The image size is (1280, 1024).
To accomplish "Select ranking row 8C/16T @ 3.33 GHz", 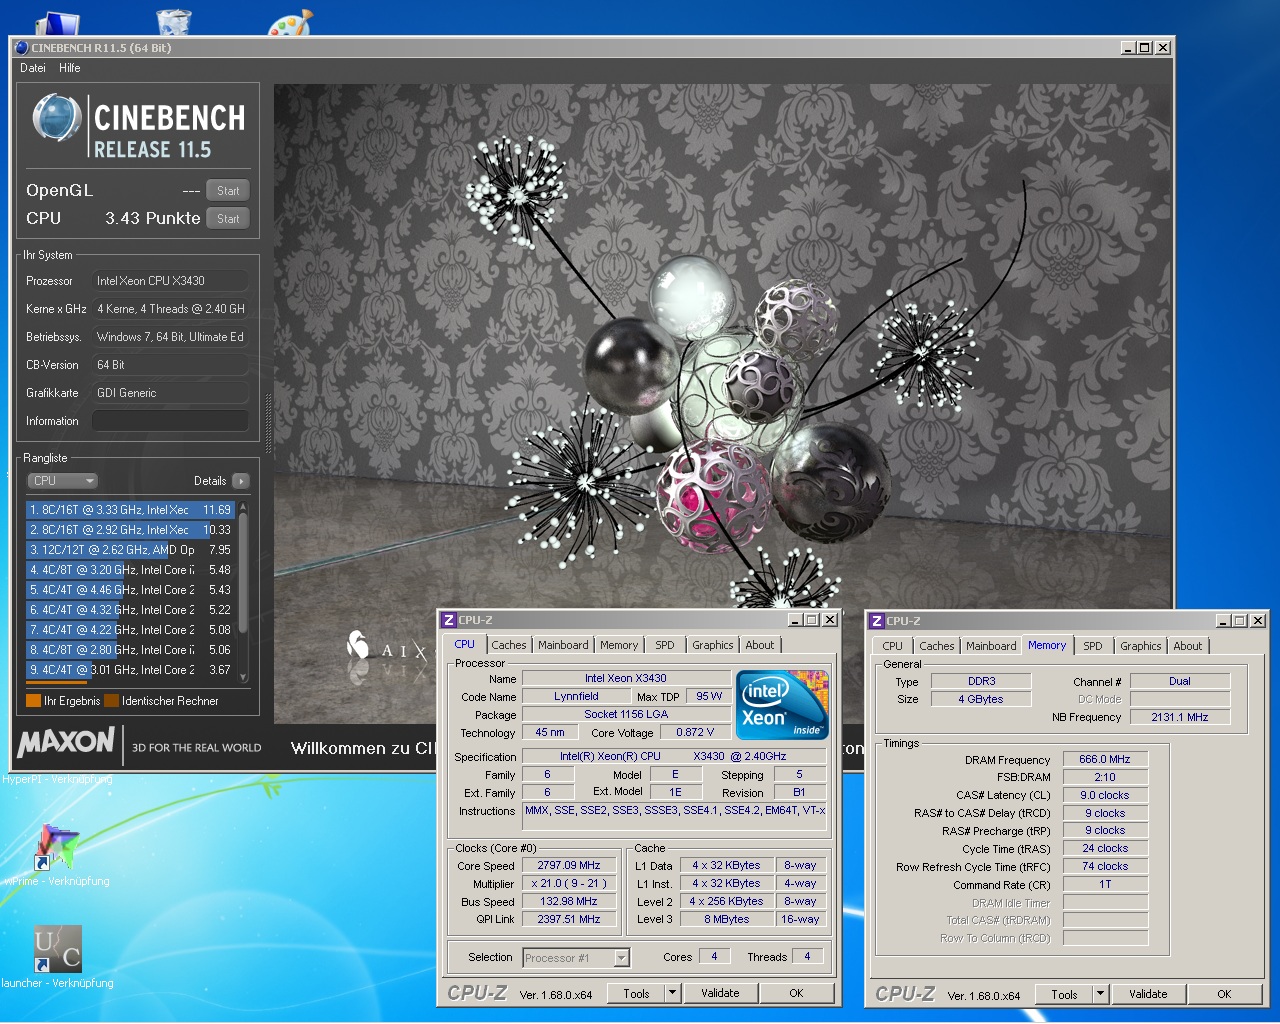I will [130, 510].
